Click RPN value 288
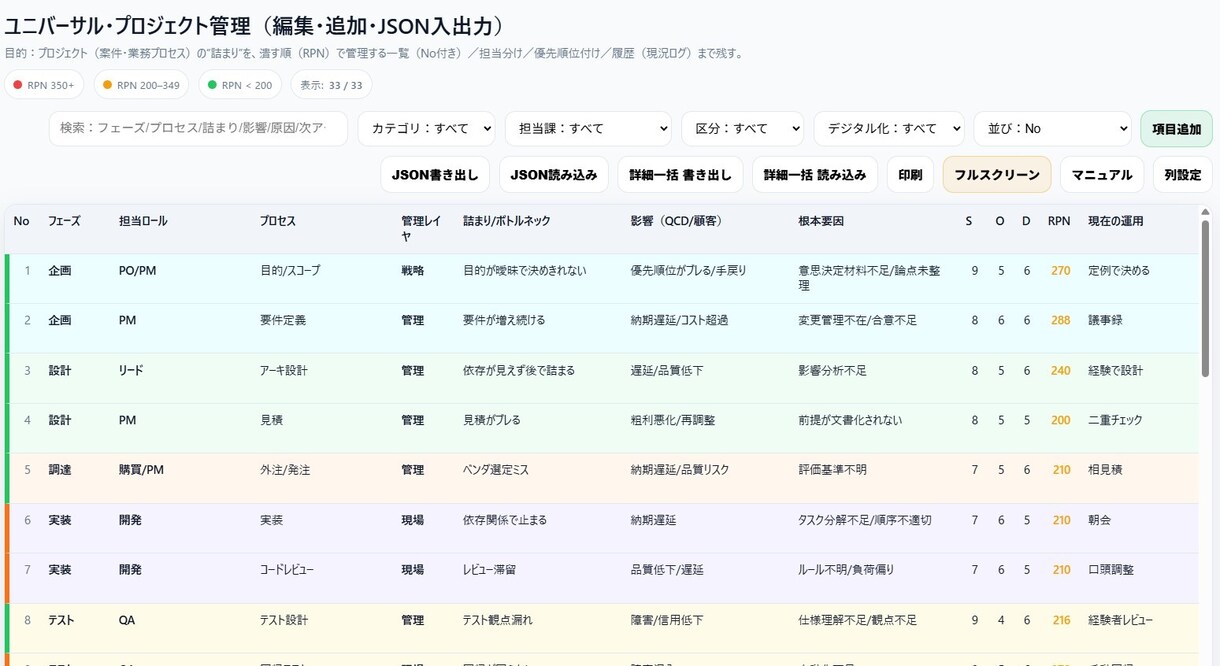 point(1061,321)
